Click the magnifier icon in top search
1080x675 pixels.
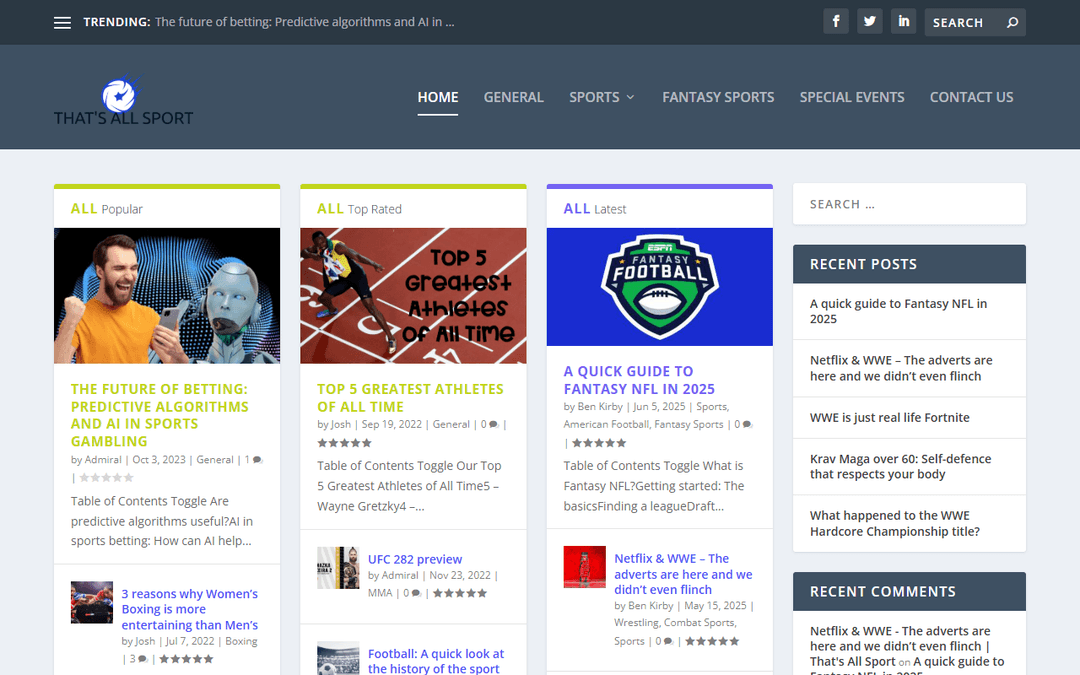(x=1012, y=23)
